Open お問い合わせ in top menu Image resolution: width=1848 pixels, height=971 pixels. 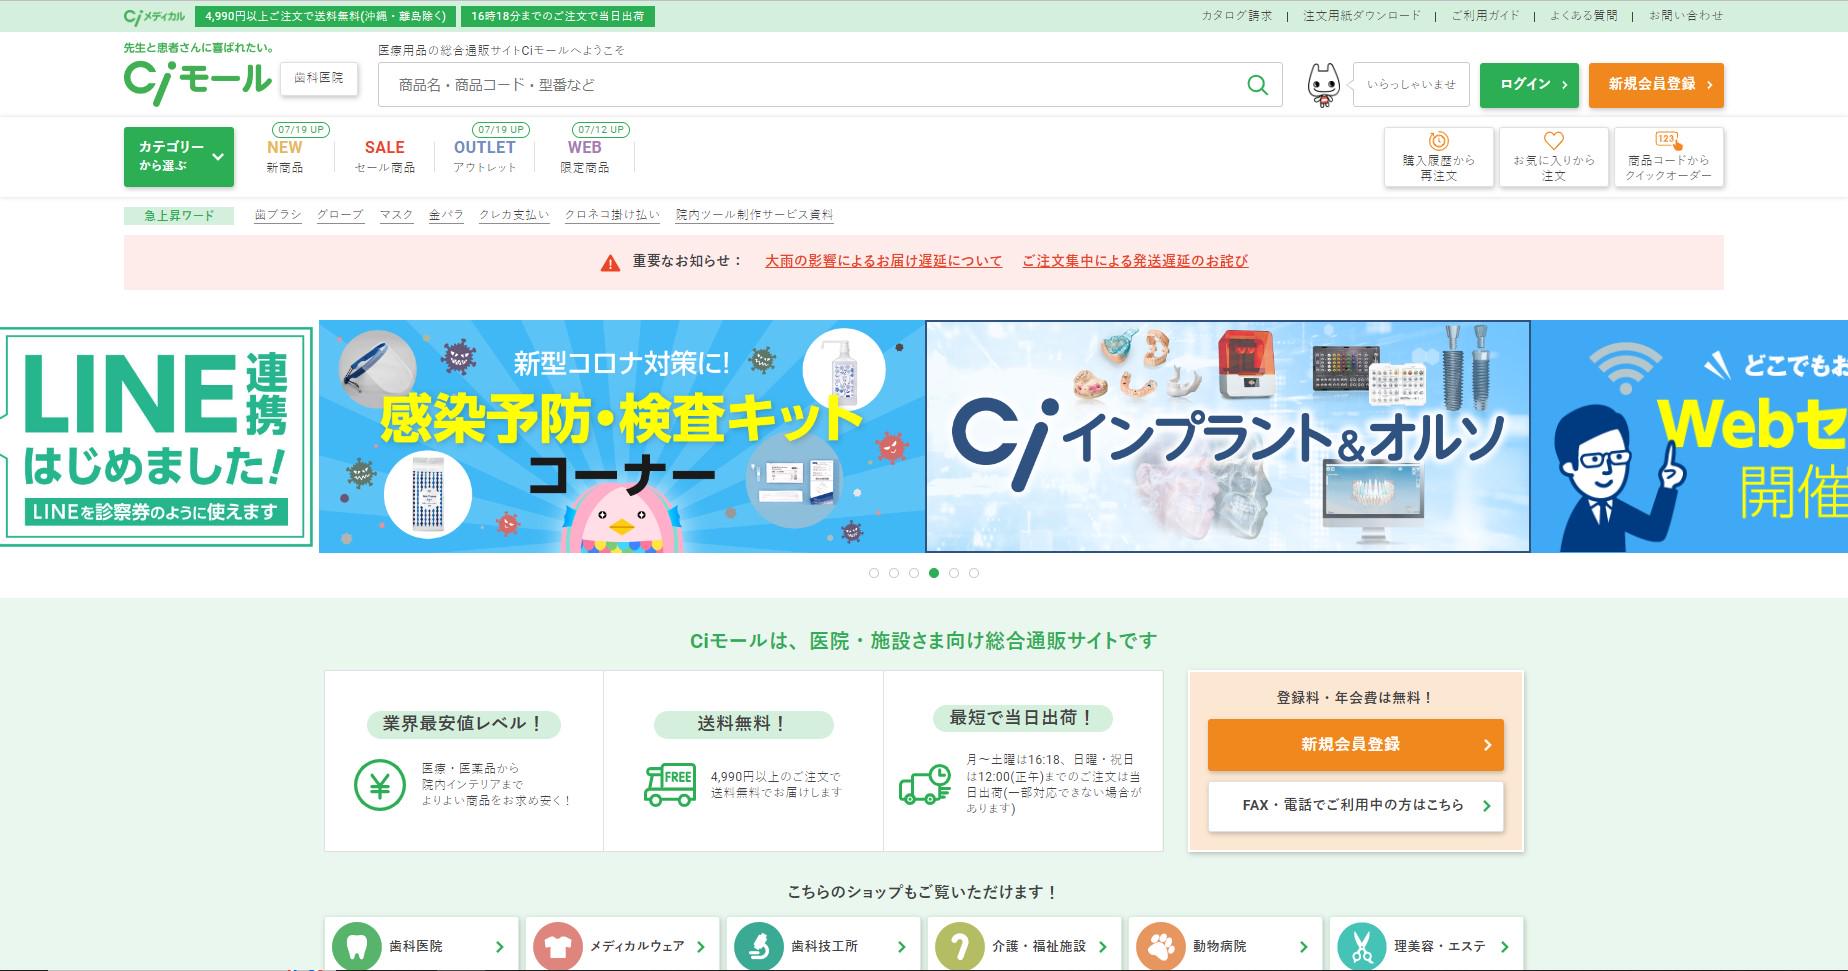[x=1686, y=16]
